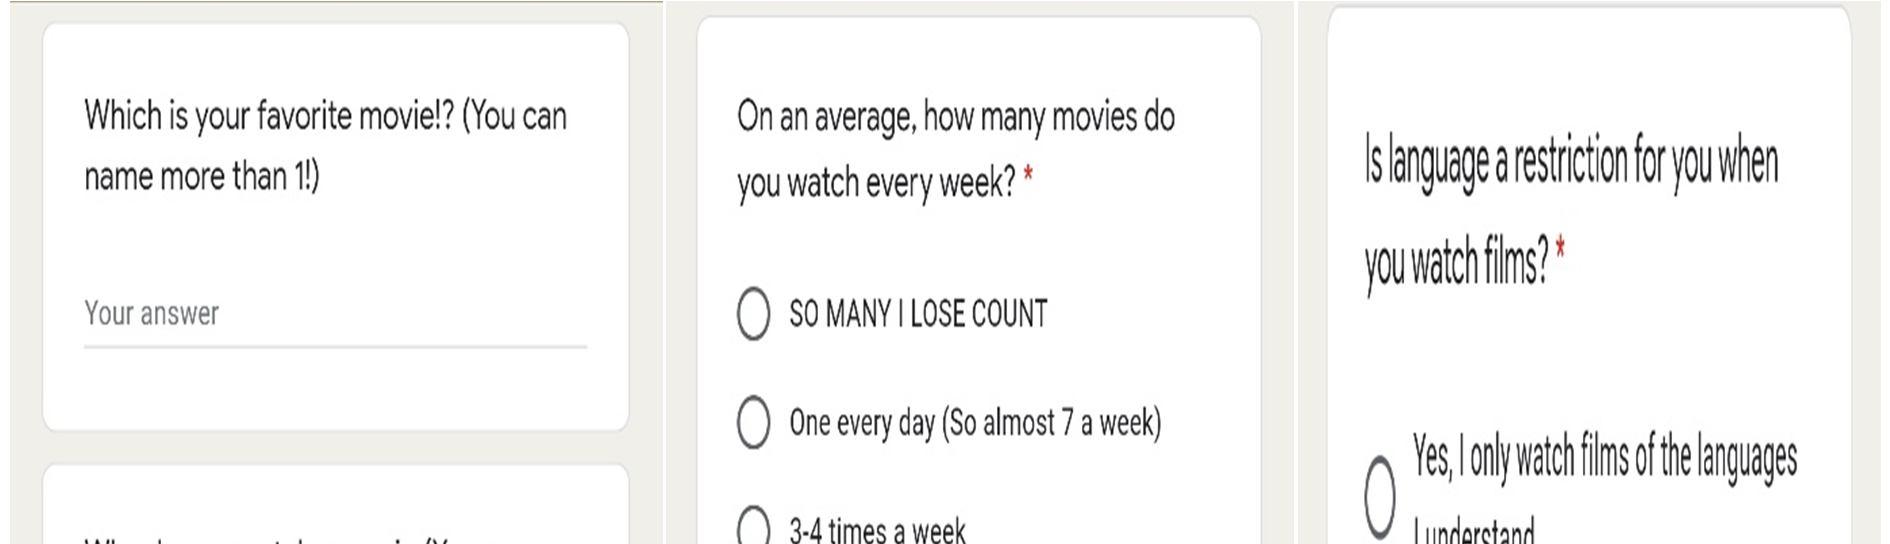This screenshot has height=544, width=1890.
Task: Click the "Yes, I only watch films of the languages" label
Action: point(1604,457)
